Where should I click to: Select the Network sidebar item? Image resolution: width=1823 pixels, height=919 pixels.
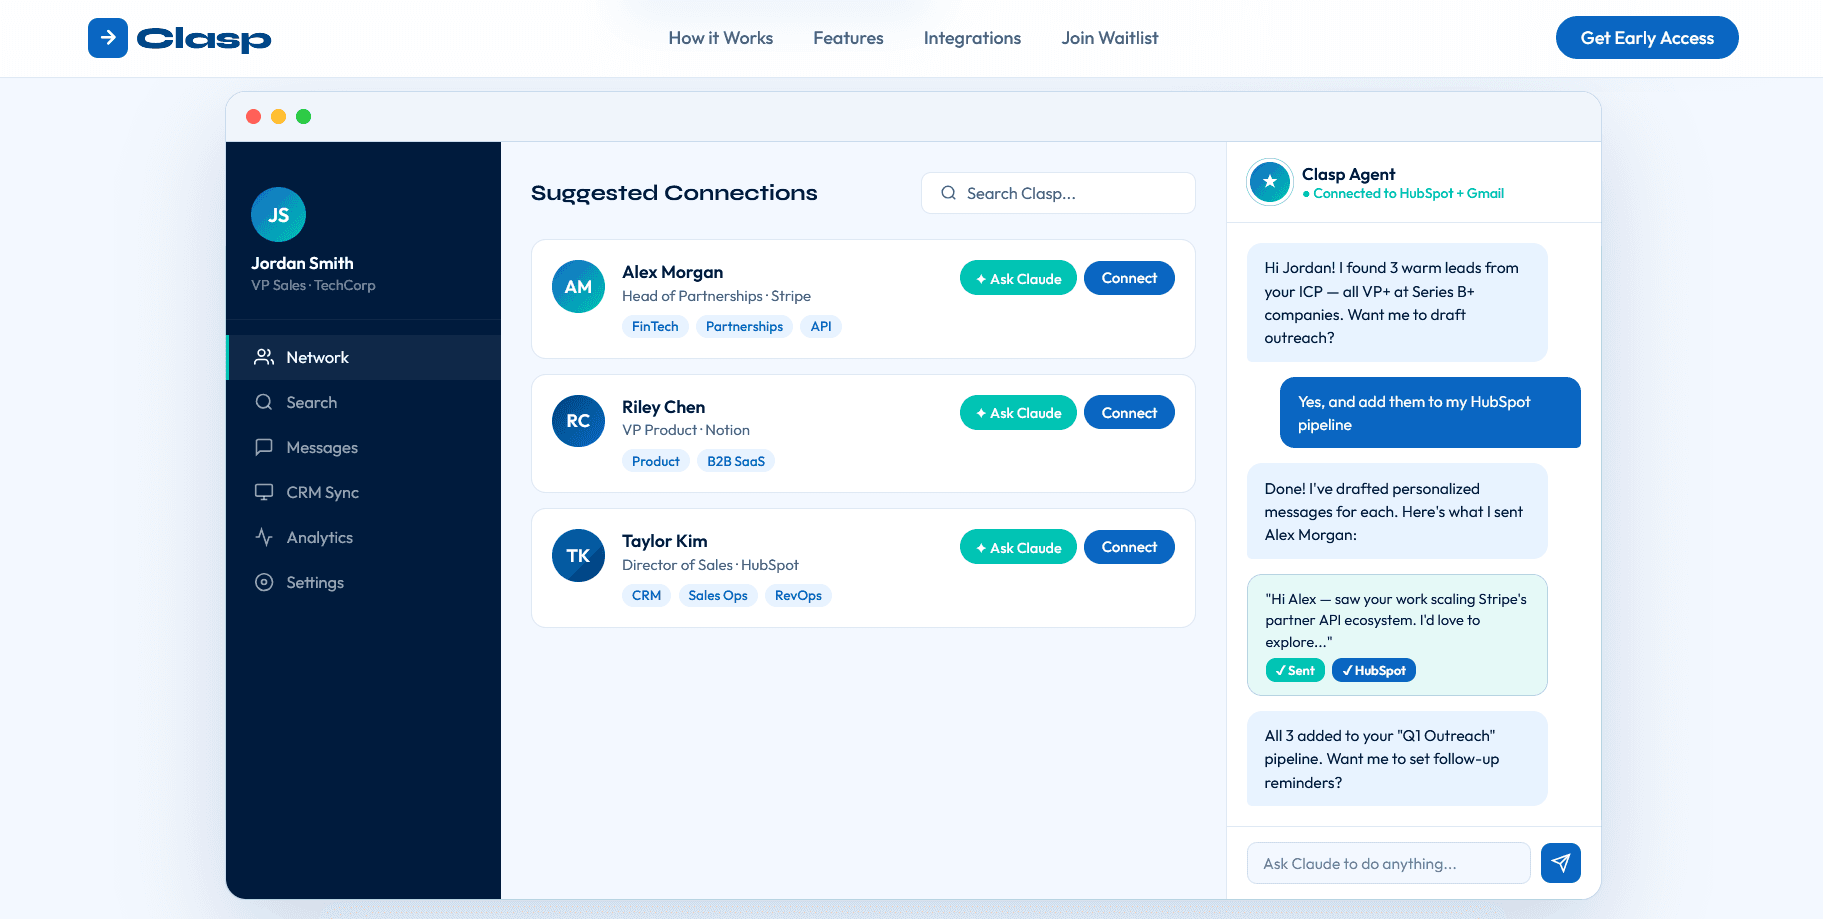coord(317,358)
